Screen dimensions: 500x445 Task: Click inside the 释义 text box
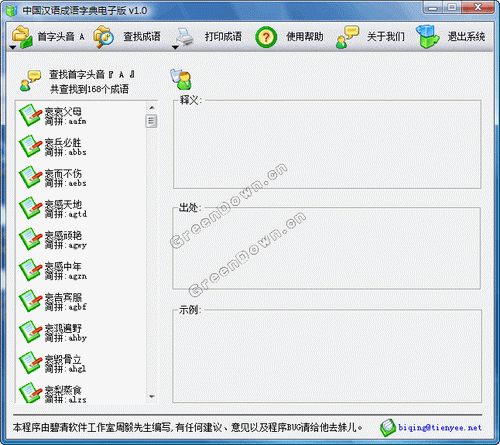pos(327,145)
